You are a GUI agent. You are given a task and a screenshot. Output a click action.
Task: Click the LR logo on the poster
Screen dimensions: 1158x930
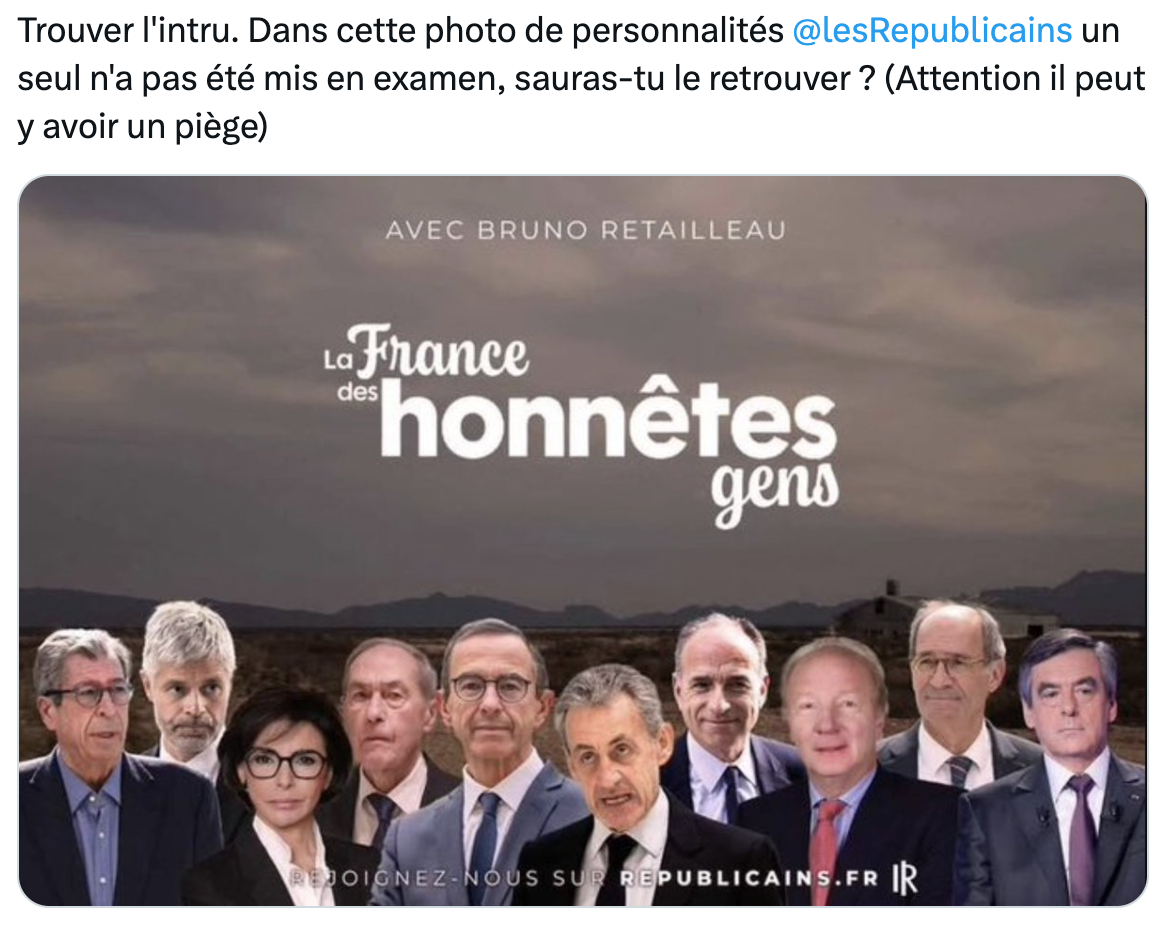[904, 879]
